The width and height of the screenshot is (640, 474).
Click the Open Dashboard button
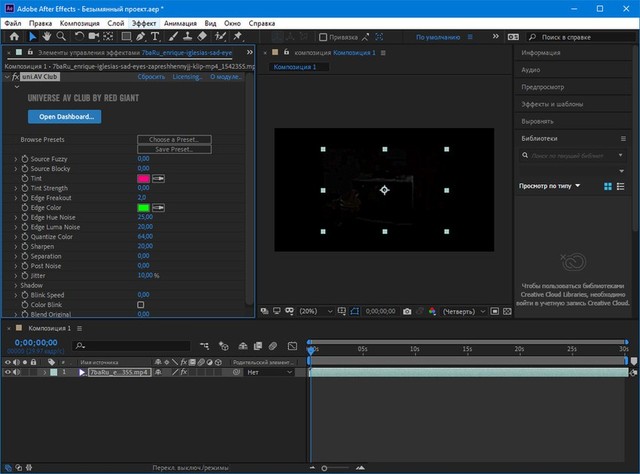[x=64, y=117]
